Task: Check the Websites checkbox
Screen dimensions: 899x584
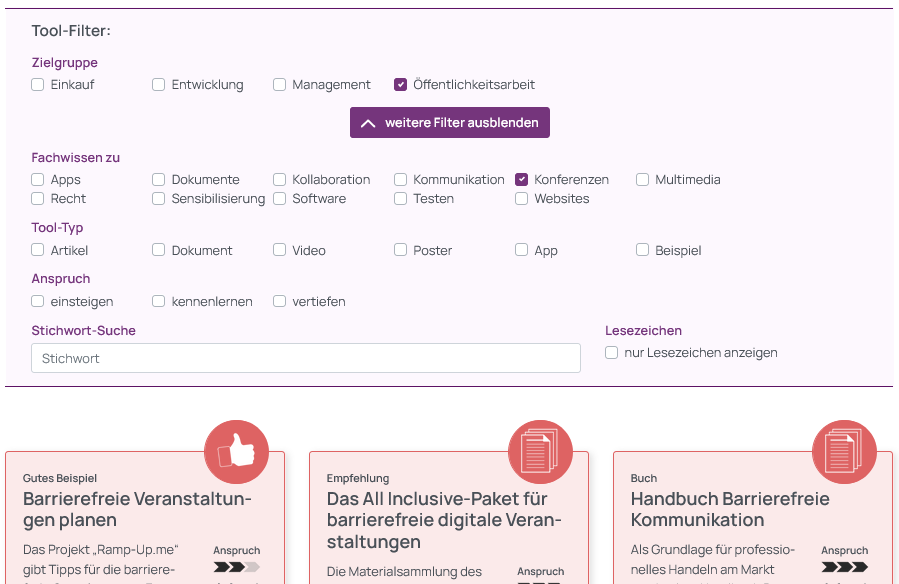Action: pos(521,199)
